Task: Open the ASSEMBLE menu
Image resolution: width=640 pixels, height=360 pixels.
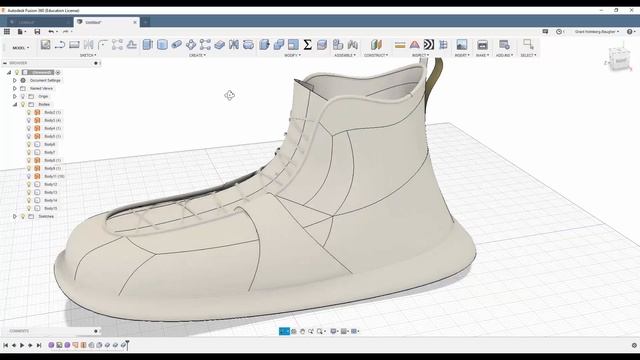Action: point(345,55)
